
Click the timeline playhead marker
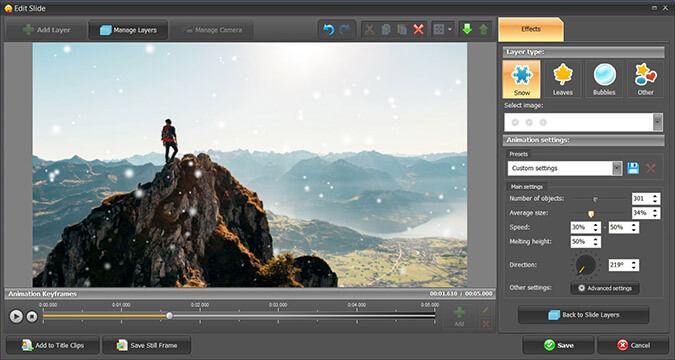pyautogui.click(x=170, y=316)
